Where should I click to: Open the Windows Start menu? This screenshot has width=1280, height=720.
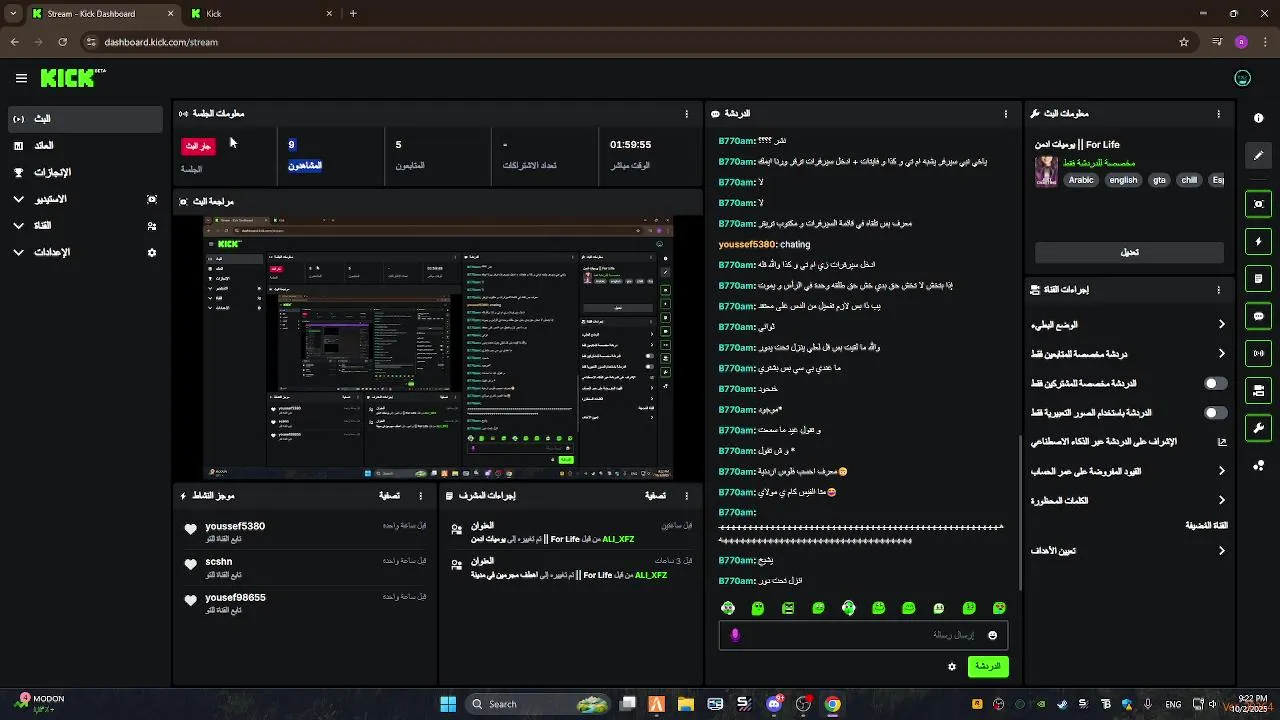(x=448, y=704)
